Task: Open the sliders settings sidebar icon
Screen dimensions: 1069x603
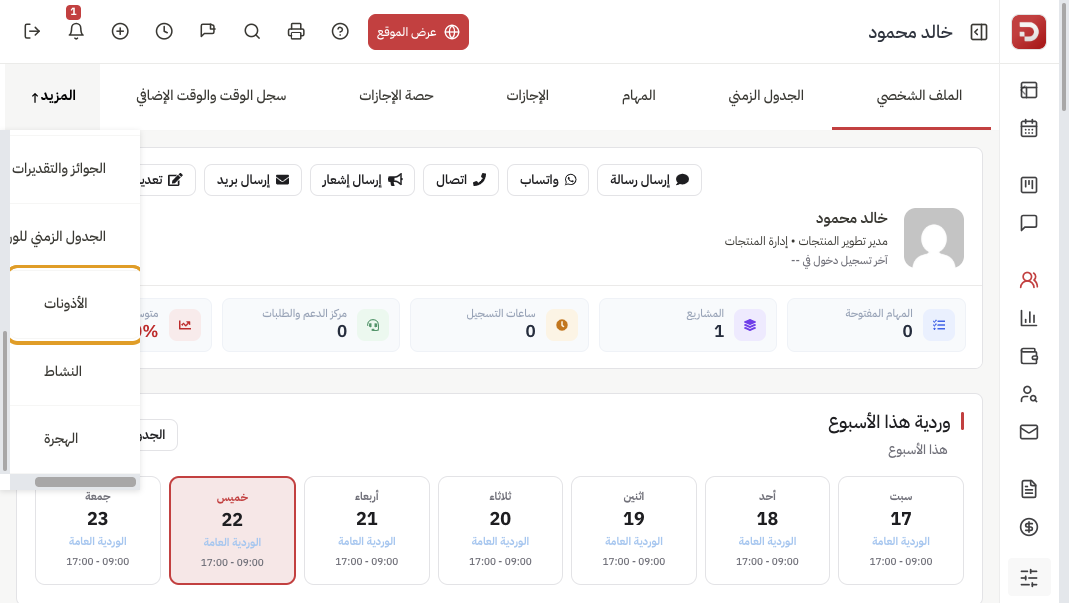Action: (x=1029, y=578)
